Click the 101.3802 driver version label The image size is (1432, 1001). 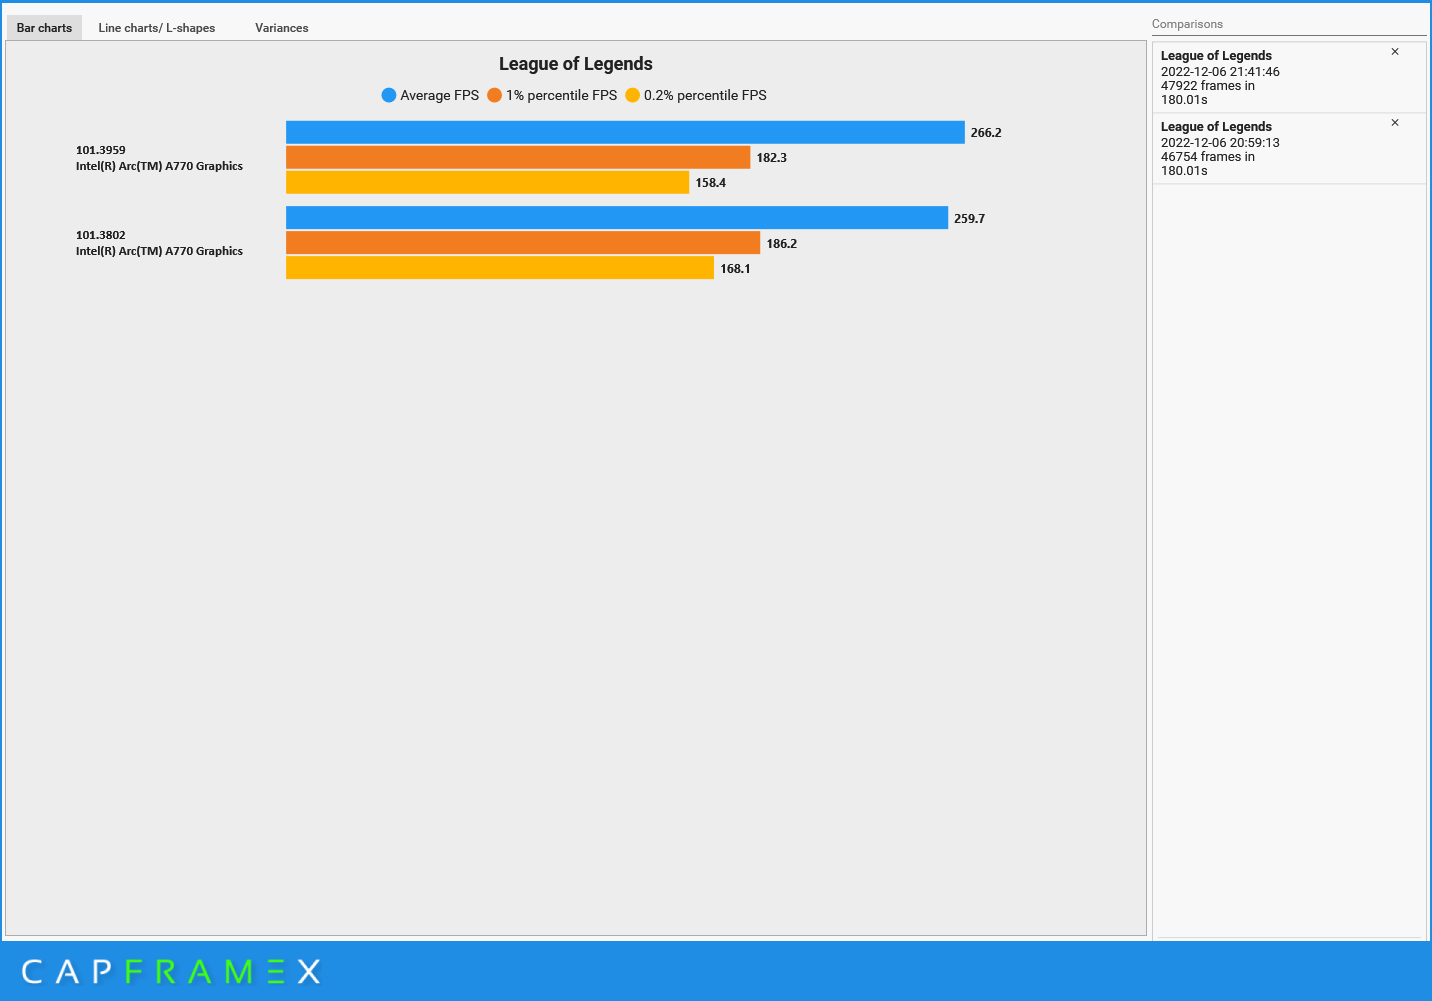pos(101,235)
